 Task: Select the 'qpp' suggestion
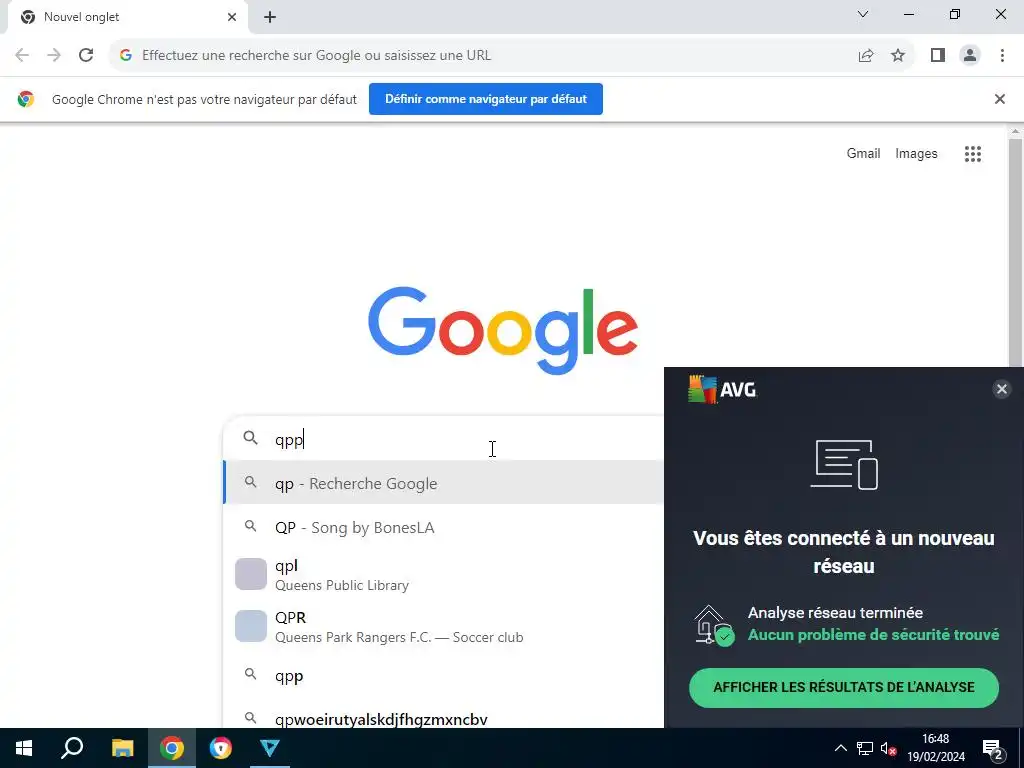click(443, 676)
